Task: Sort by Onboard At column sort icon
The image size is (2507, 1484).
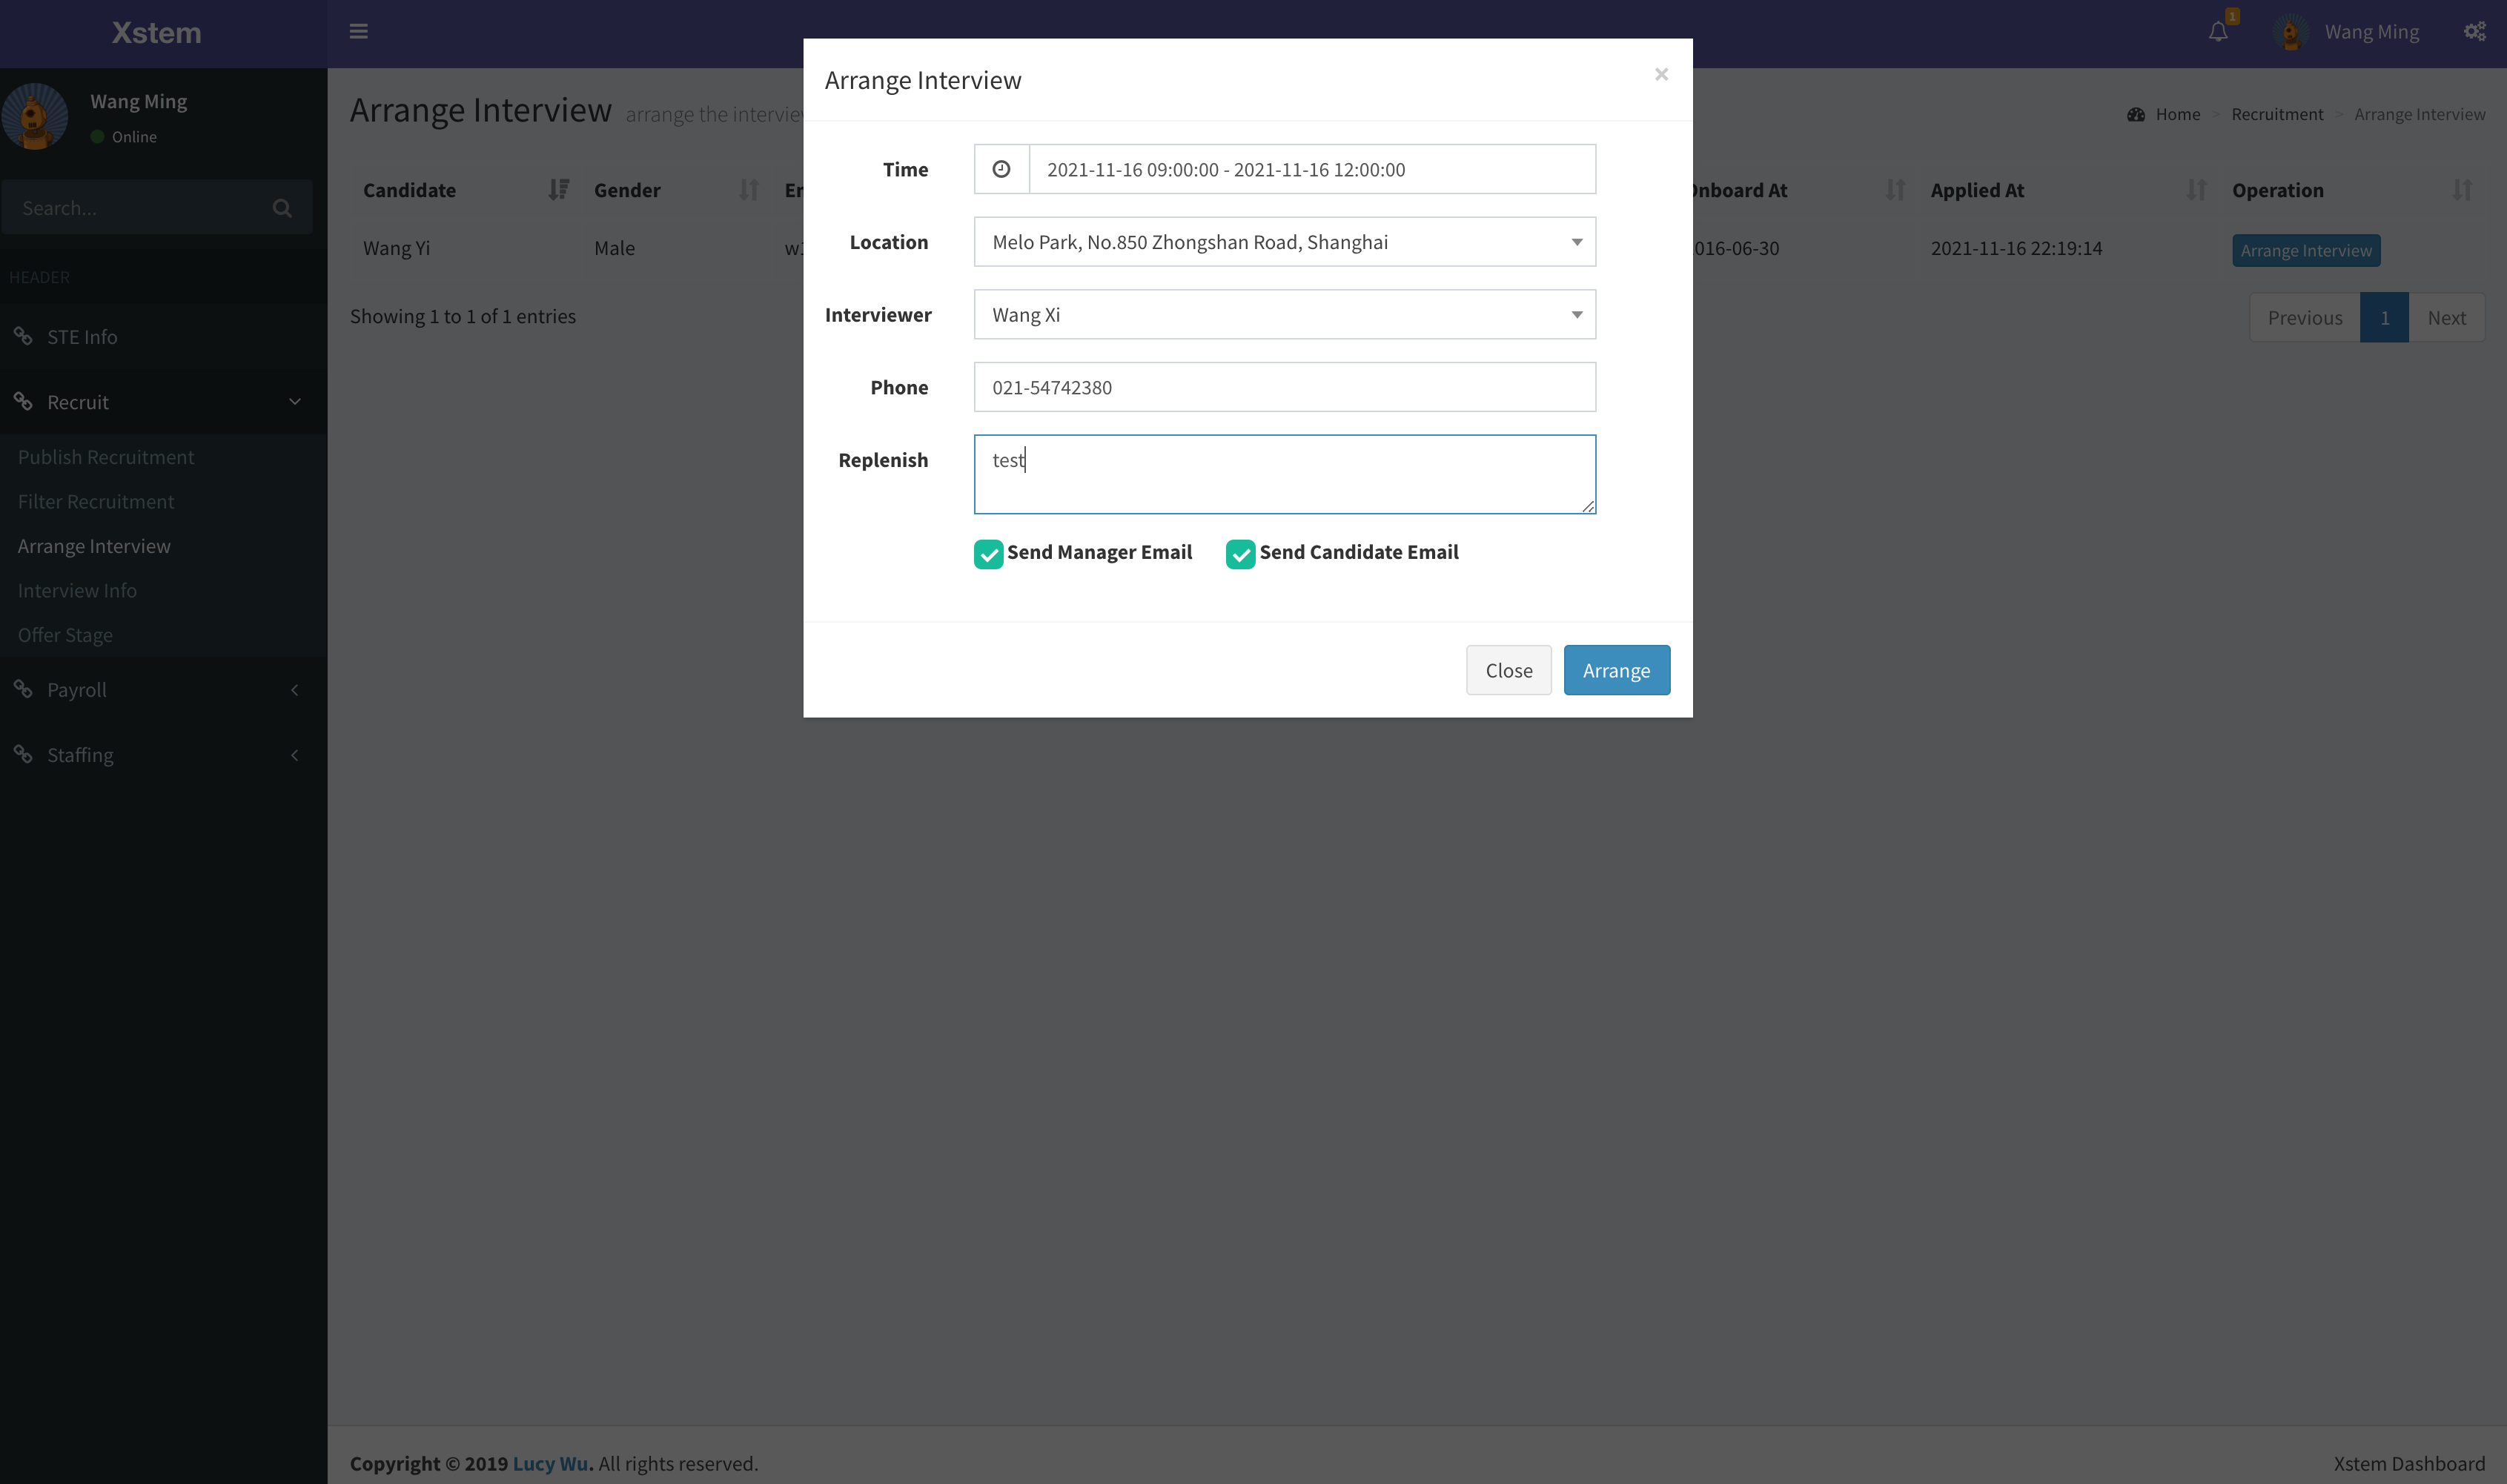Action: 1895,189
